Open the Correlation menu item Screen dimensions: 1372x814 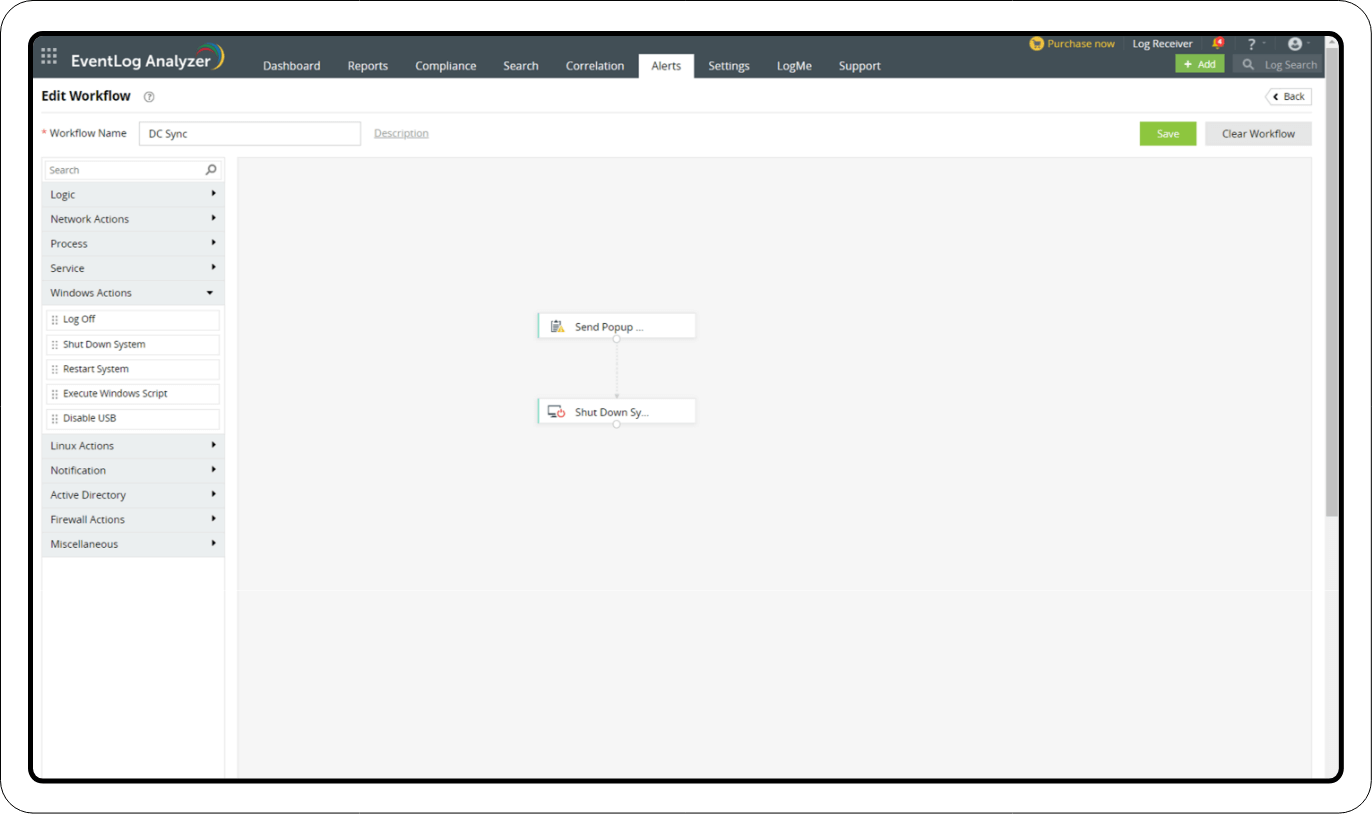coord(594,65)
